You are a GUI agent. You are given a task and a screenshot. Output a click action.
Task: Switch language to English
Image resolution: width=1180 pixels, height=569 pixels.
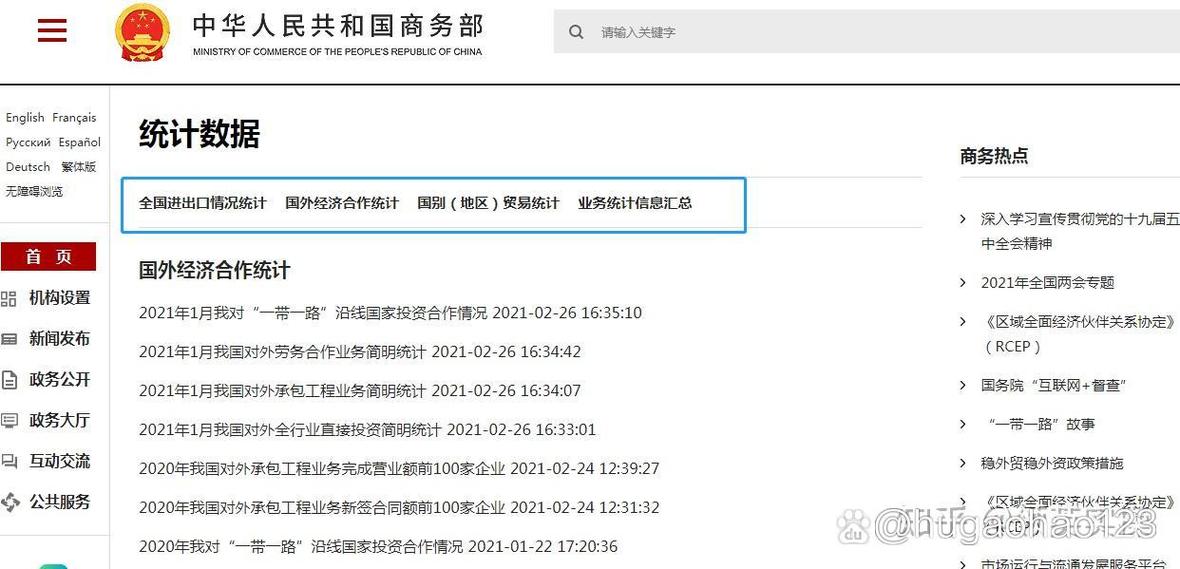pos(25,117)
